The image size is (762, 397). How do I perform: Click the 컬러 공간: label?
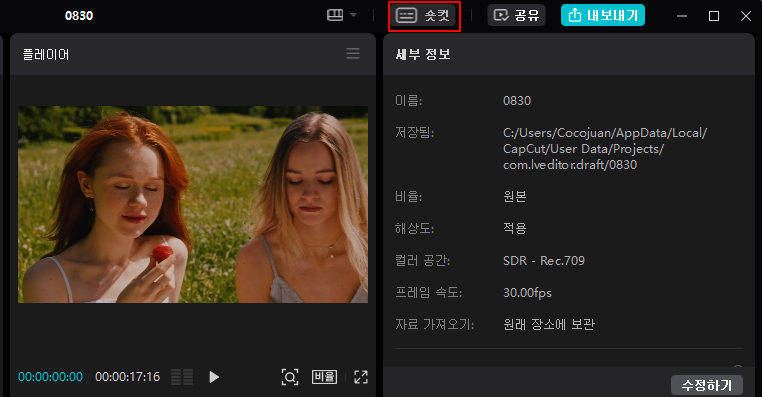pyautogui.click(x=423, y=260)
